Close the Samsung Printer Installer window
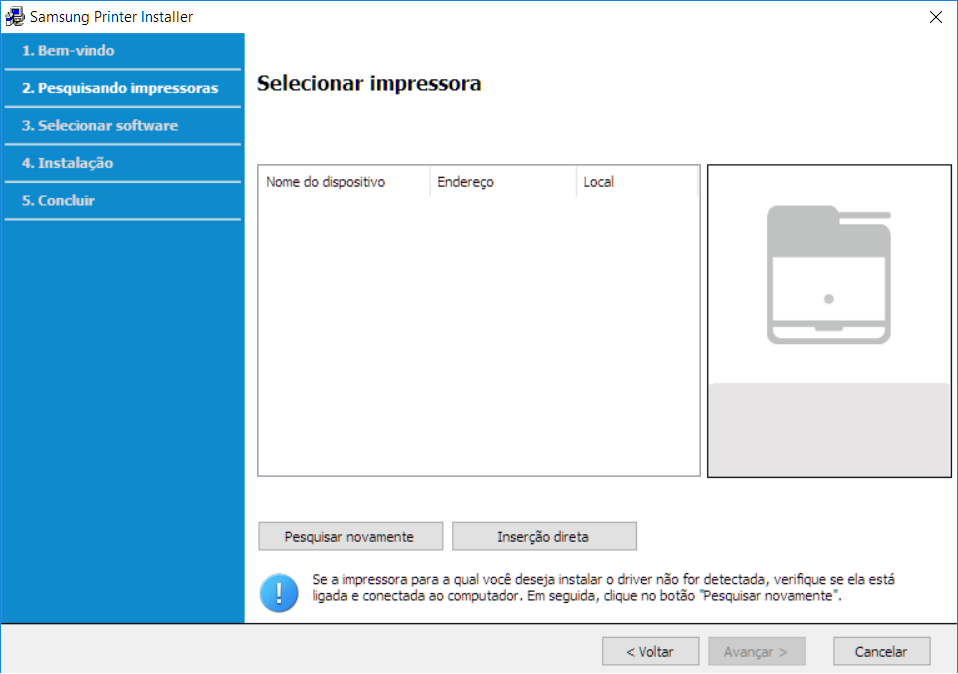 click(x=935, y=17)
